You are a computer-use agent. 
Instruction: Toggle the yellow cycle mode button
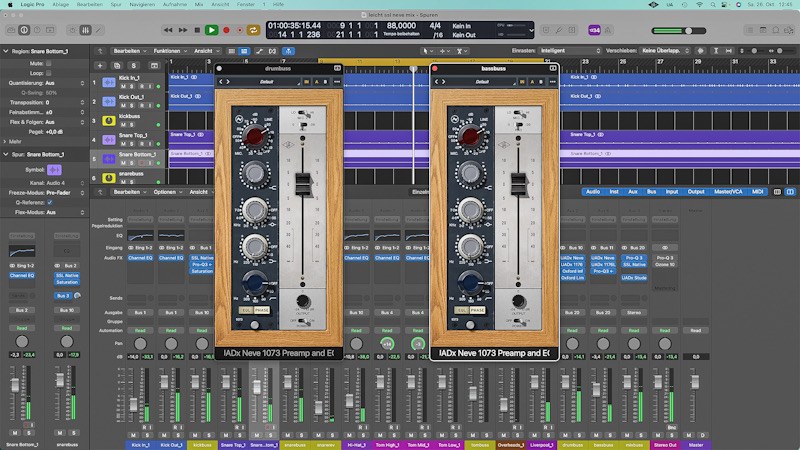(x=253, y=31)
